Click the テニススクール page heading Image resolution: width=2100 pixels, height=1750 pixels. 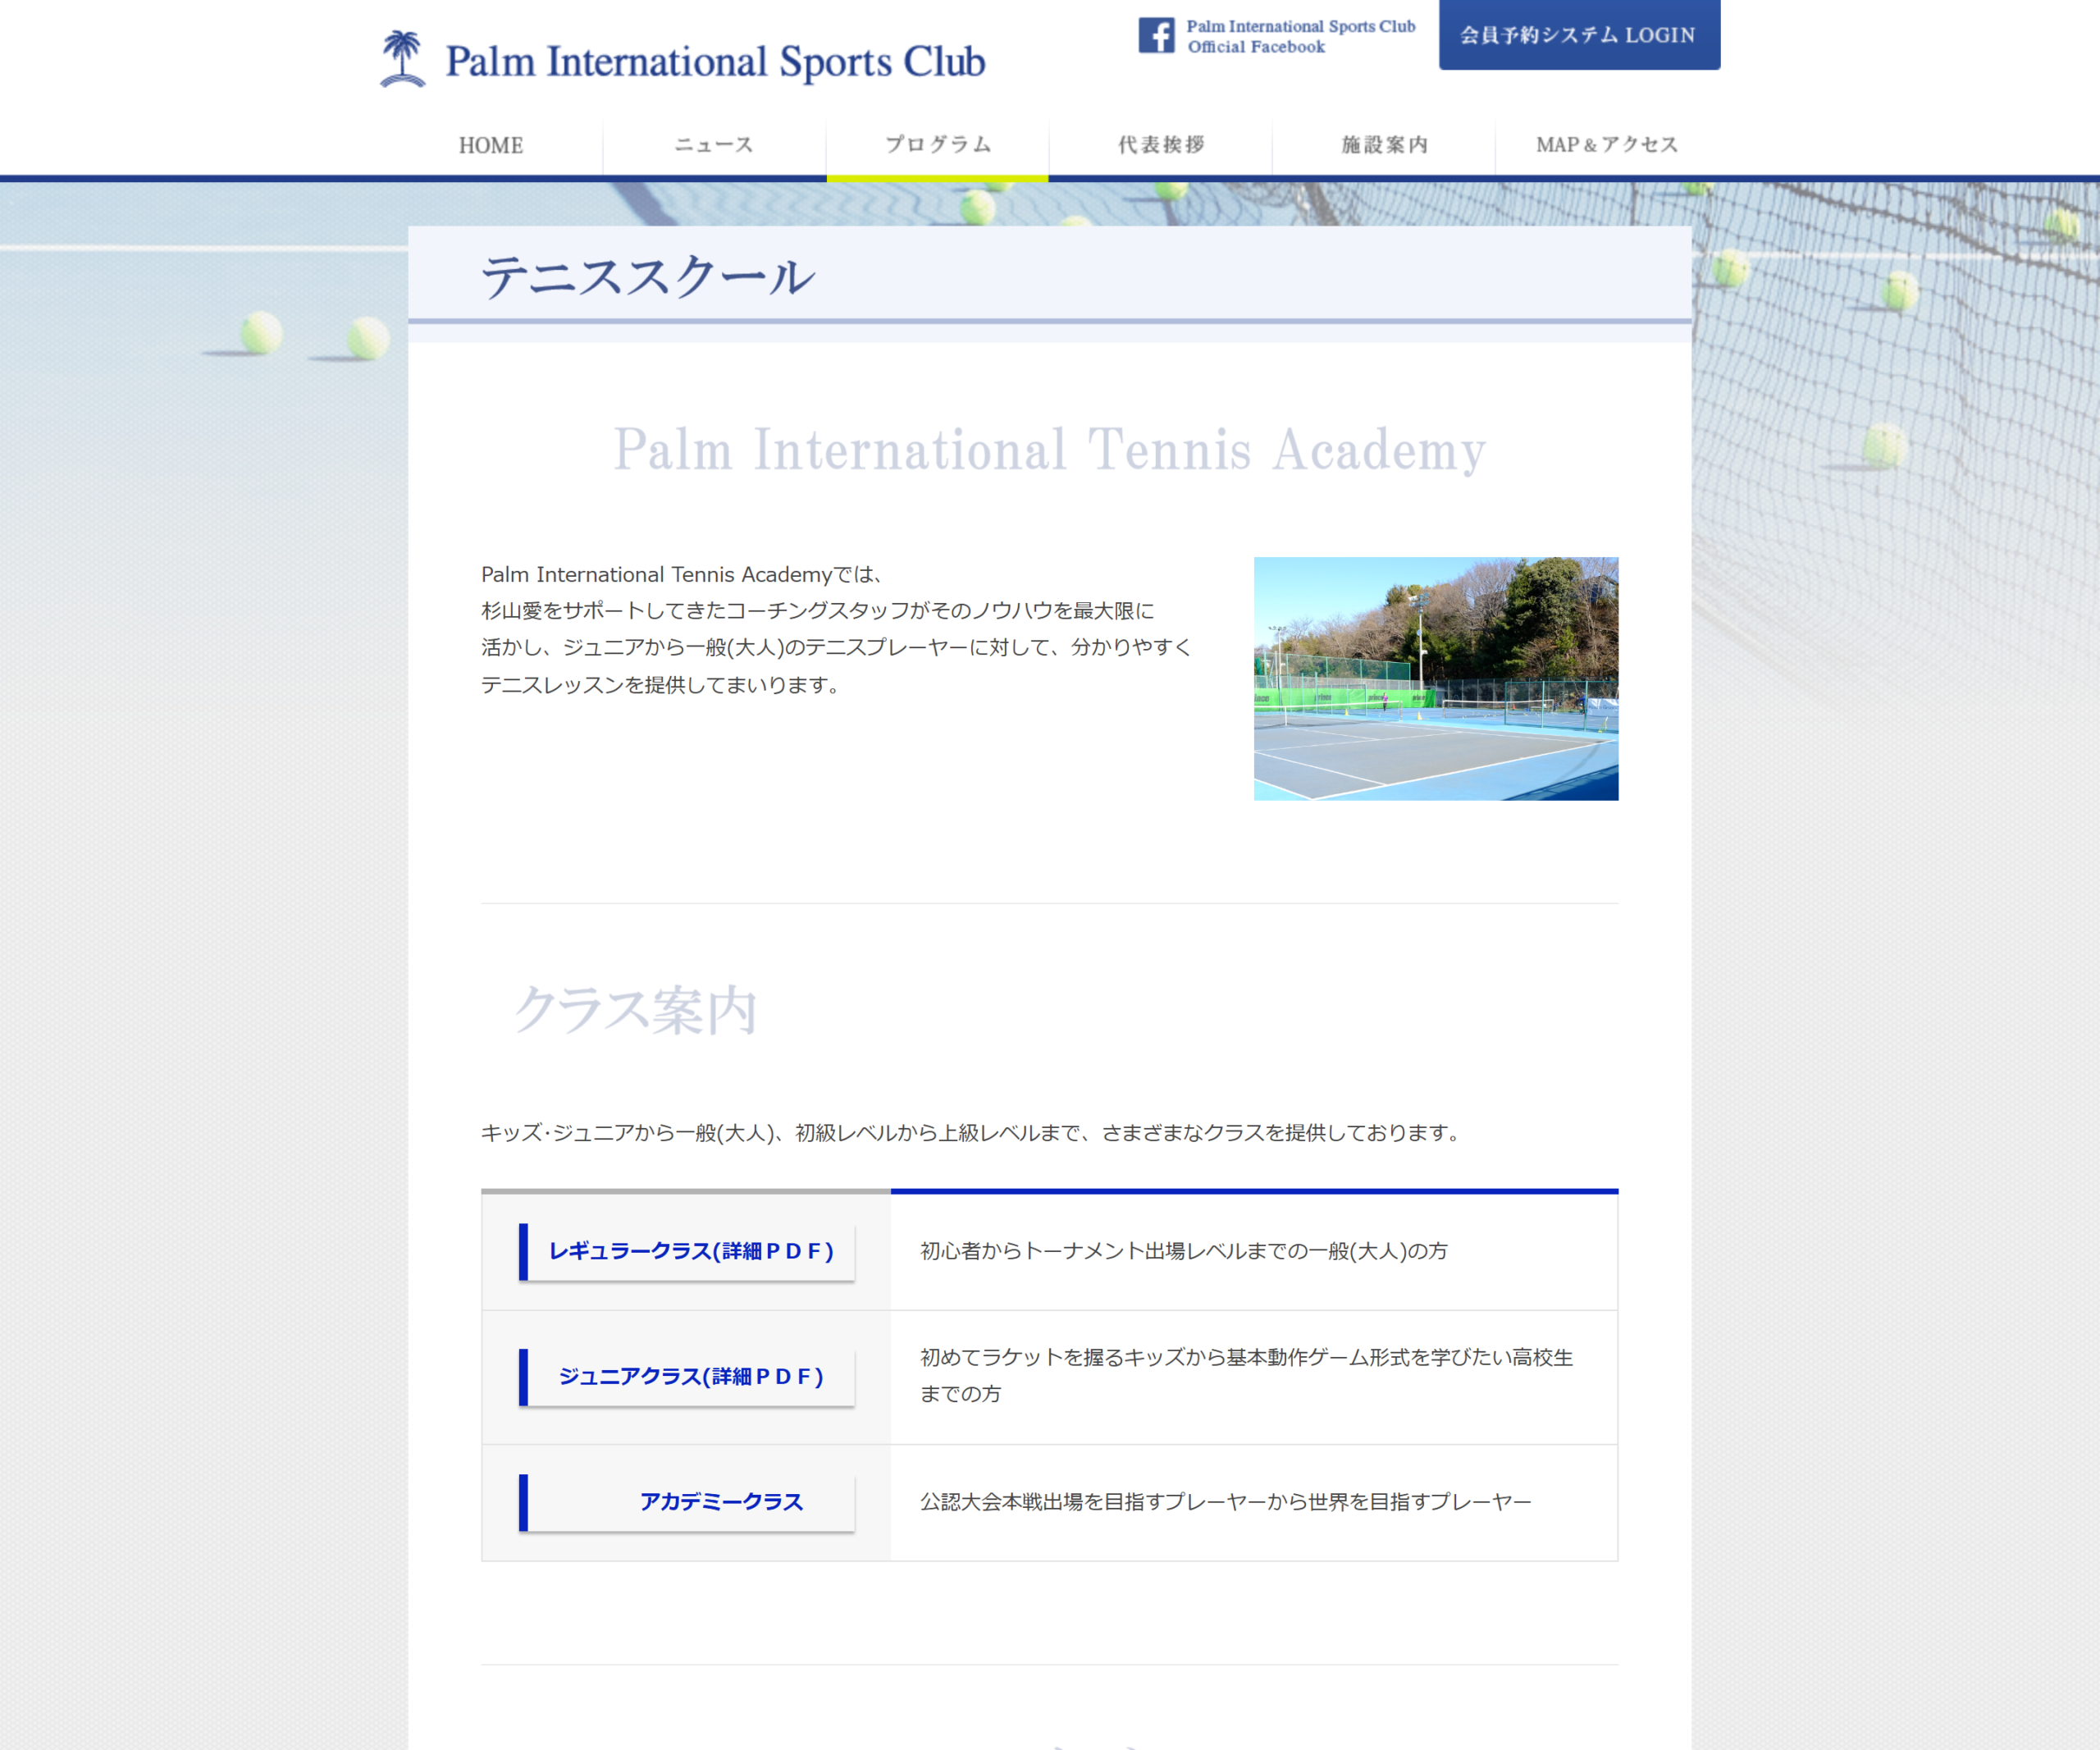[x=648, y=277]
